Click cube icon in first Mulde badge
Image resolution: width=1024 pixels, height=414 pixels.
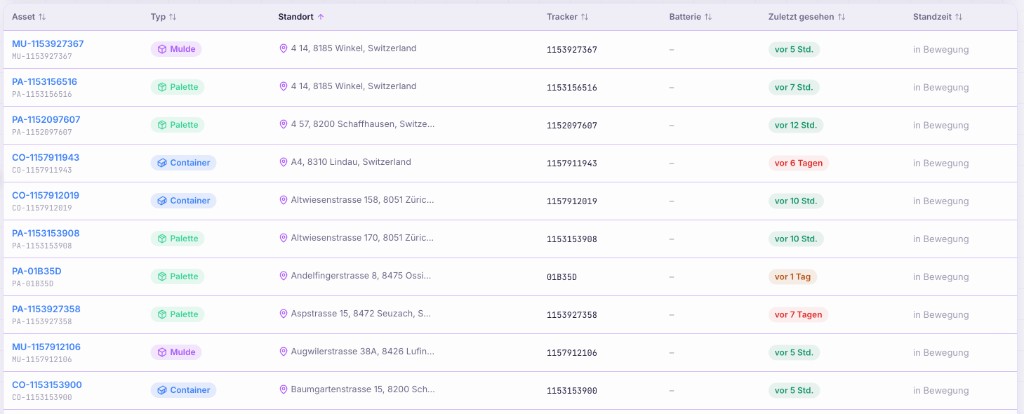tap(162, 49)
